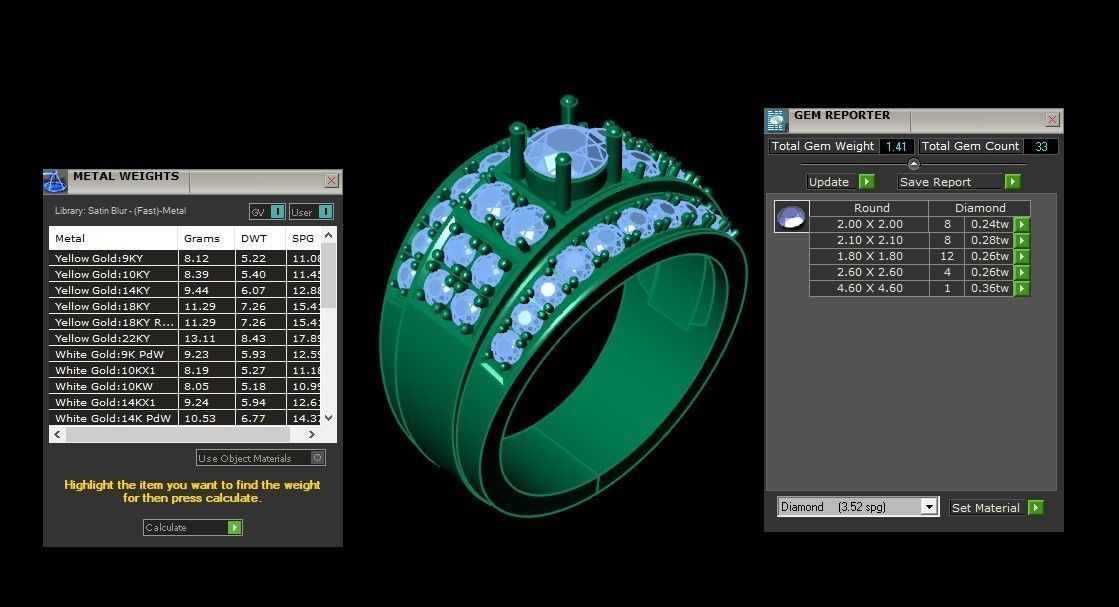Click green arrow beside Save Report
The height and width of the screenshot is (607, 1119).
click(1013, 182)
